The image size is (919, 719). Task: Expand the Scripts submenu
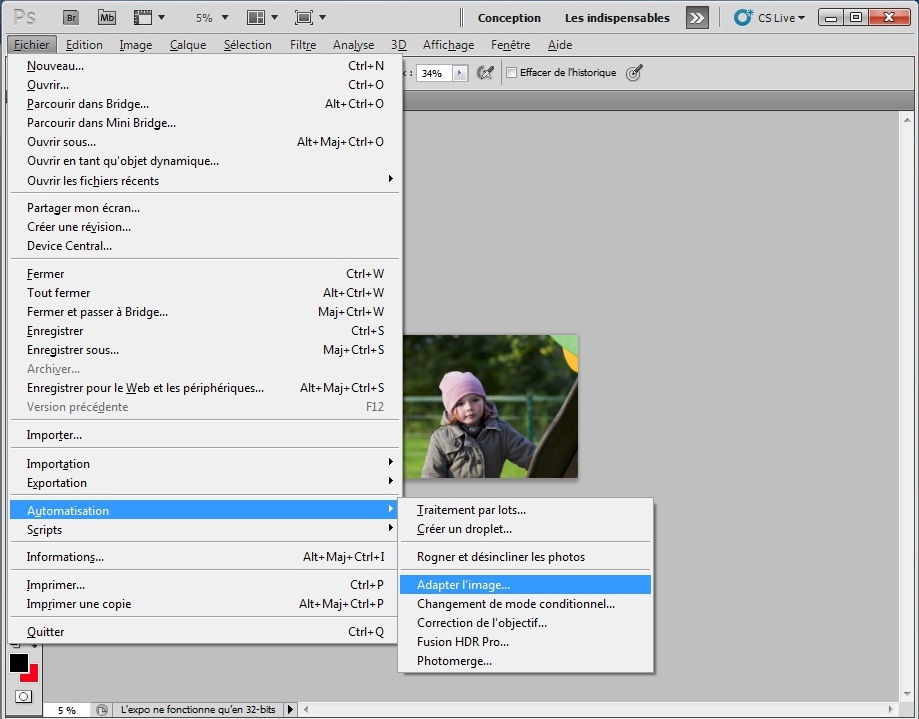tap(205, 530)
